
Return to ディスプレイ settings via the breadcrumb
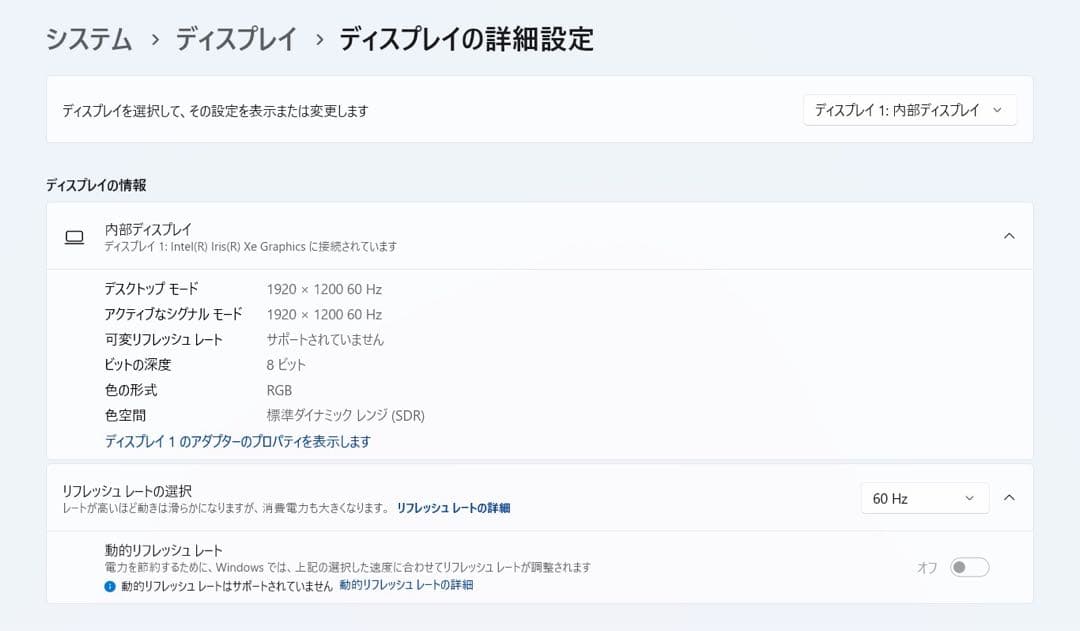click(235, 40)
